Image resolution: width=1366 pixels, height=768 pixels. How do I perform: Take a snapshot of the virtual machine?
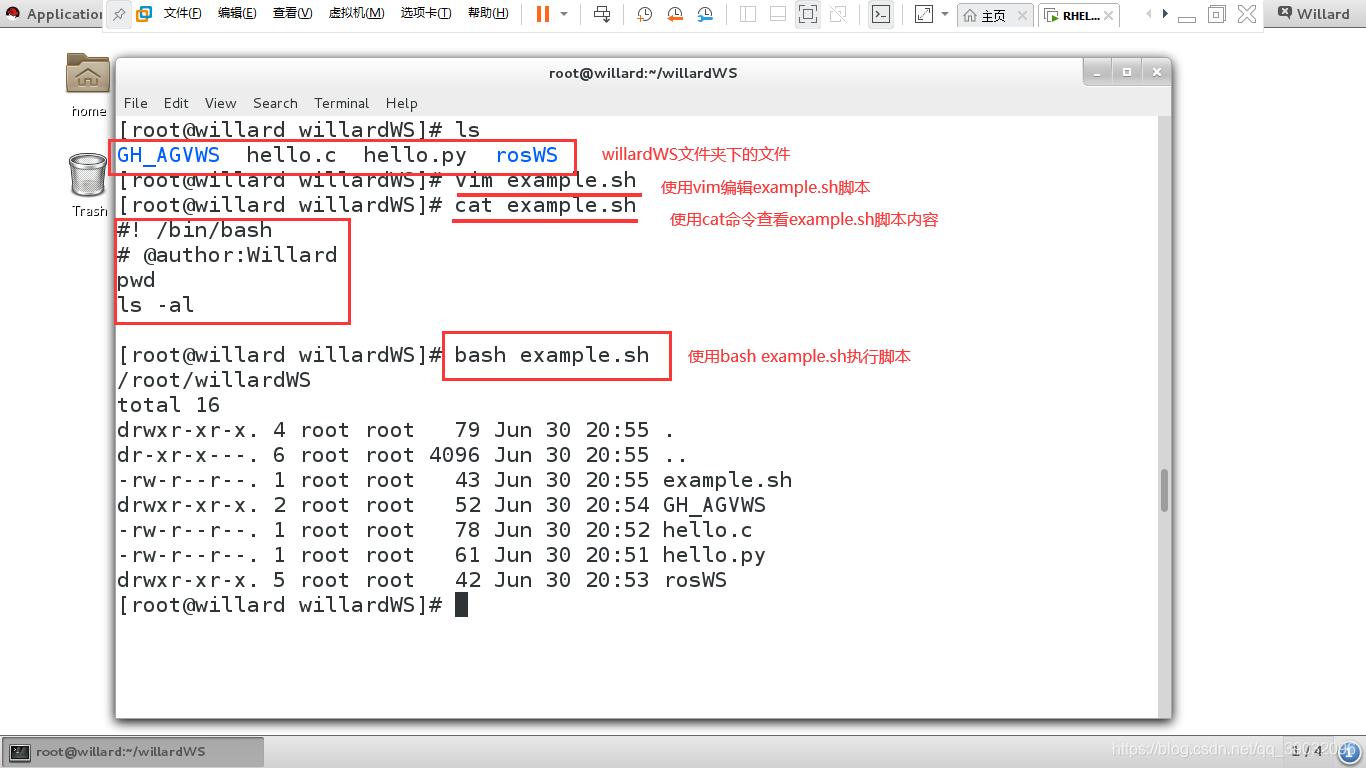(644, 14)
